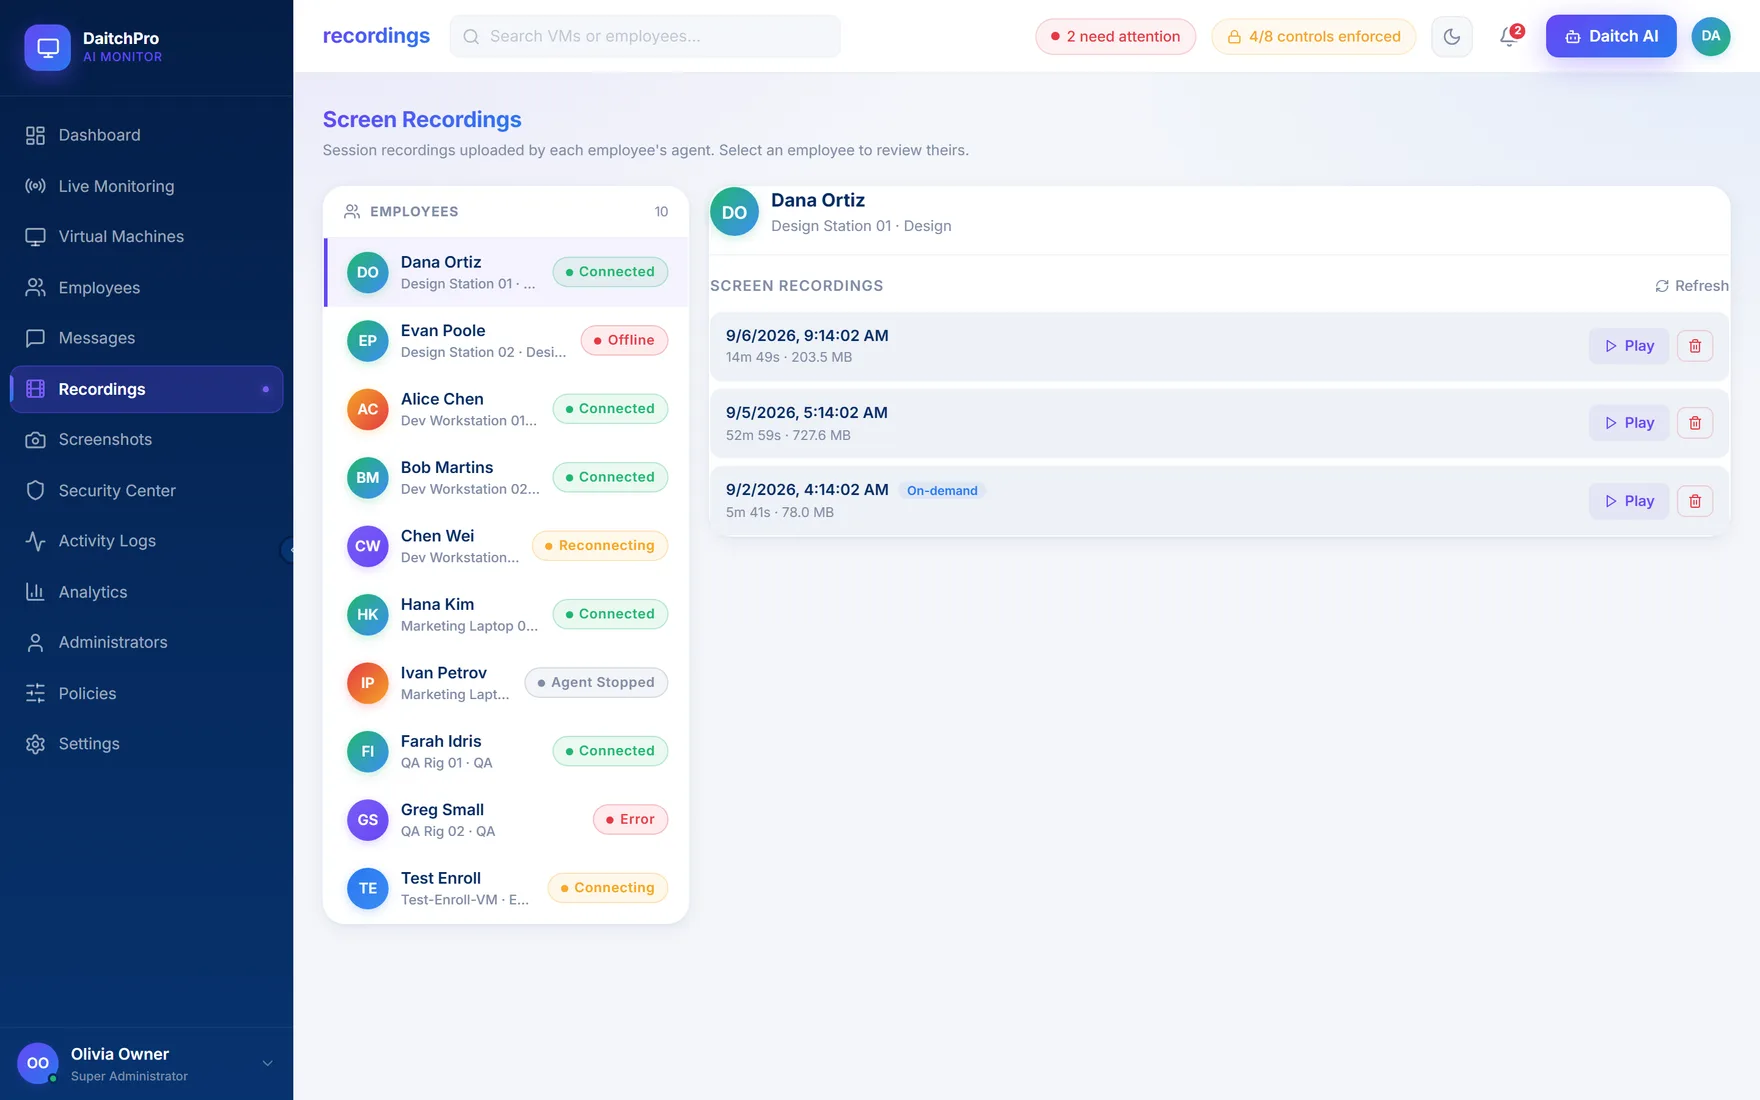Select employee Test Enroll

[506, 888]
